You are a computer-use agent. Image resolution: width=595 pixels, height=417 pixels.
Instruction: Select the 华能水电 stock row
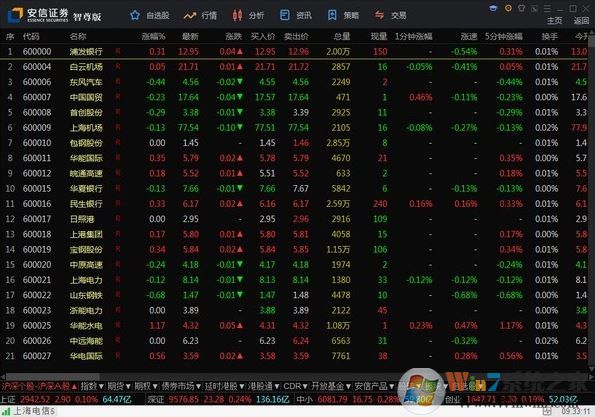[x=294, y=326]
